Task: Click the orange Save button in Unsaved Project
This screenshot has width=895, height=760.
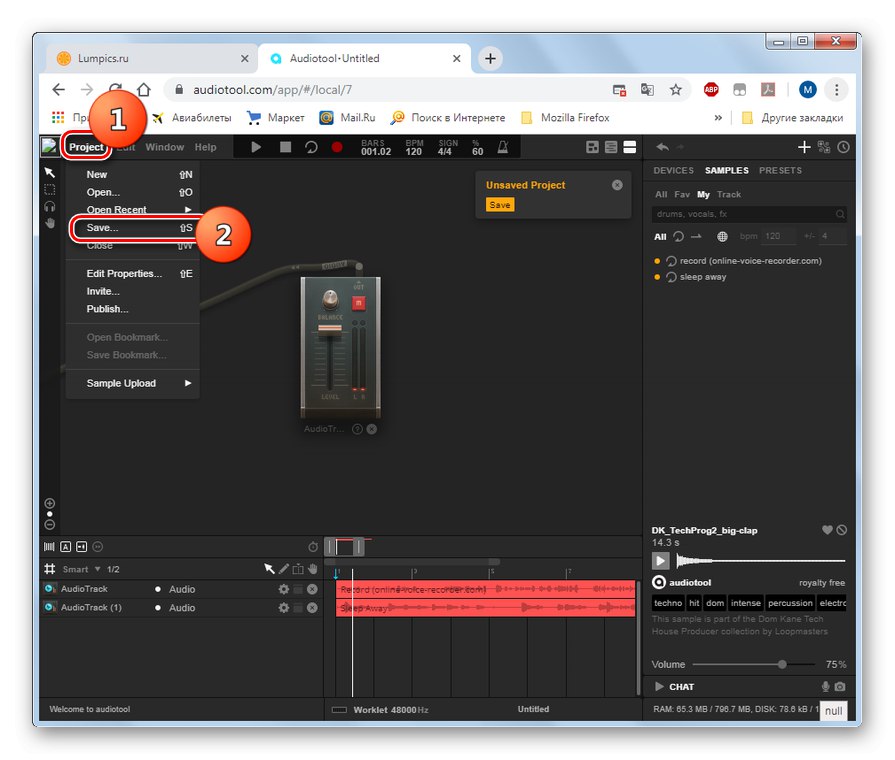Action: click(x=500, y=205)
